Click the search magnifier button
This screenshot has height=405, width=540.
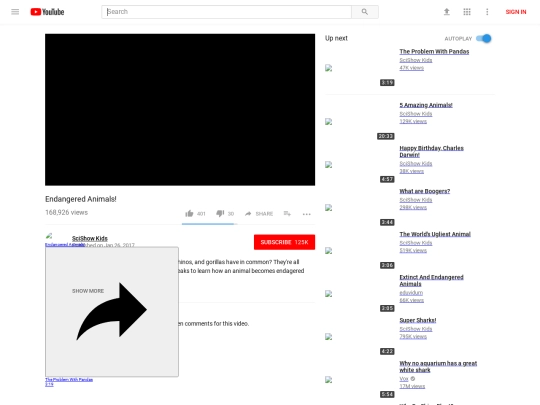365,12
